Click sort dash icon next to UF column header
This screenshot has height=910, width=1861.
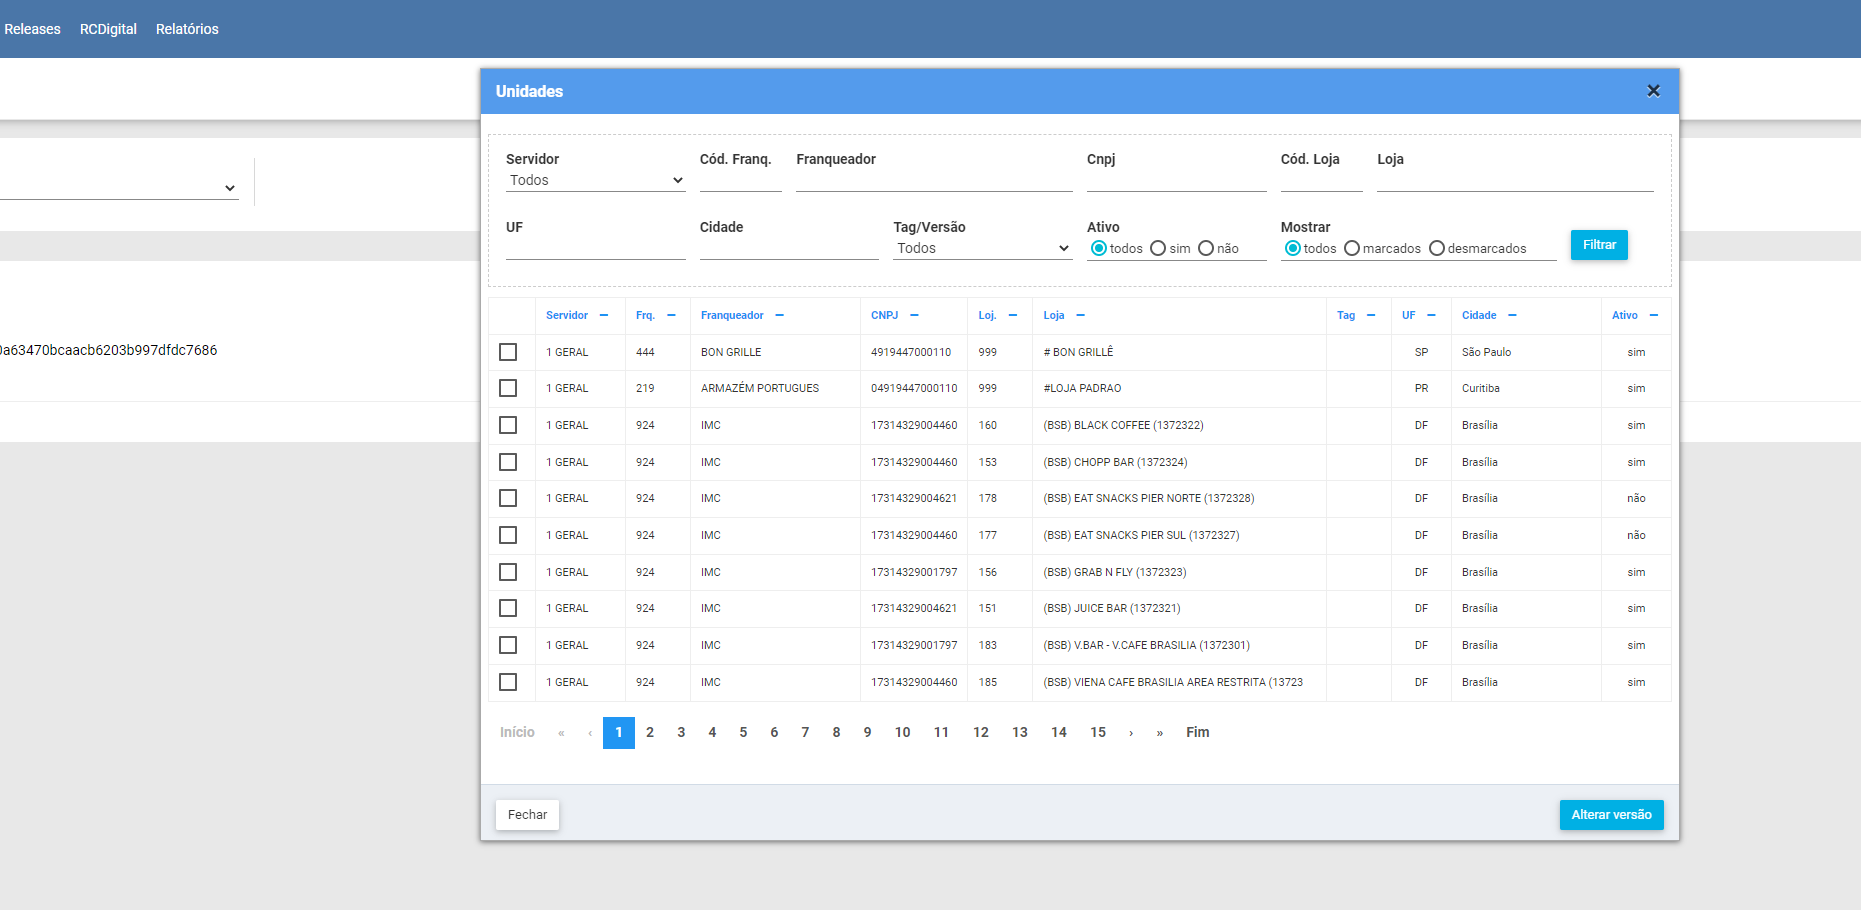pos(1431,315)
